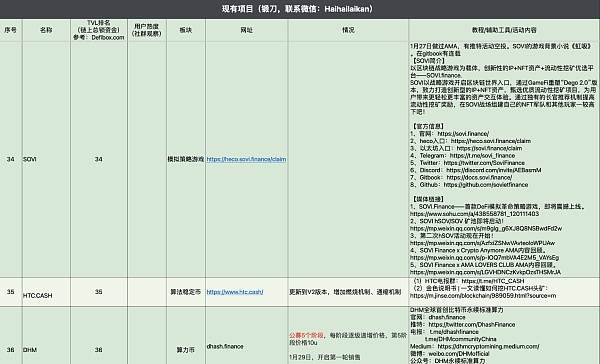Select the 板块 column header
This screenshot has width=600, height=364.
[x=186, y=30]
